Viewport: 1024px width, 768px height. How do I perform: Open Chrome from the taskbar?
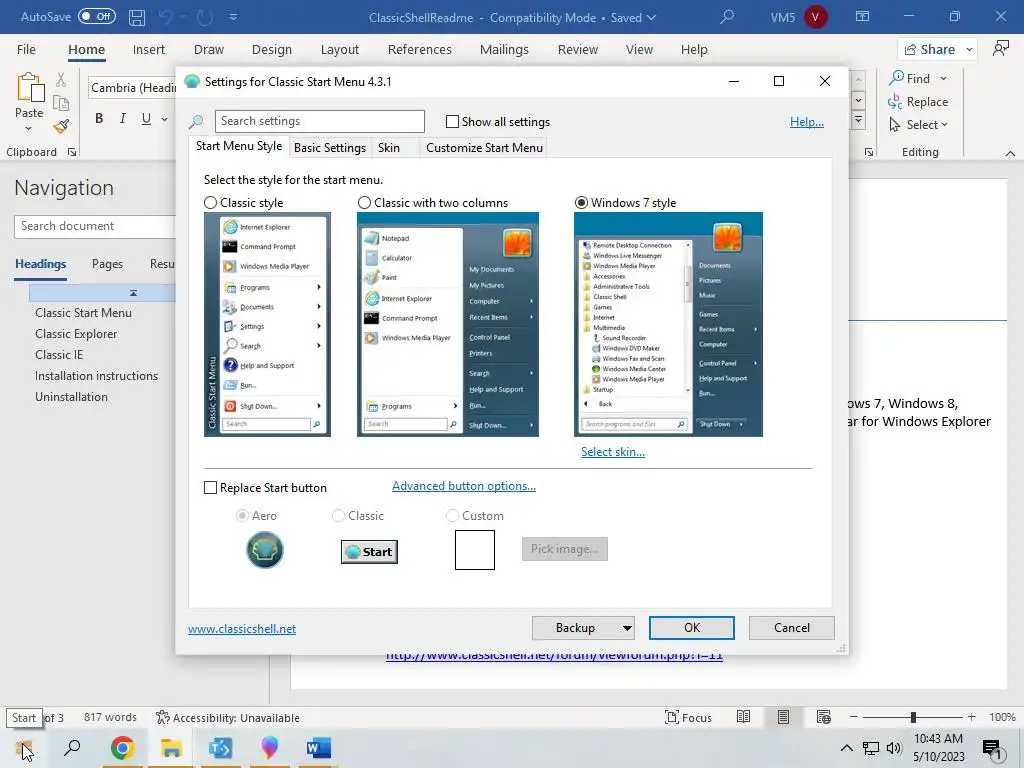click(x=122, y=748)
